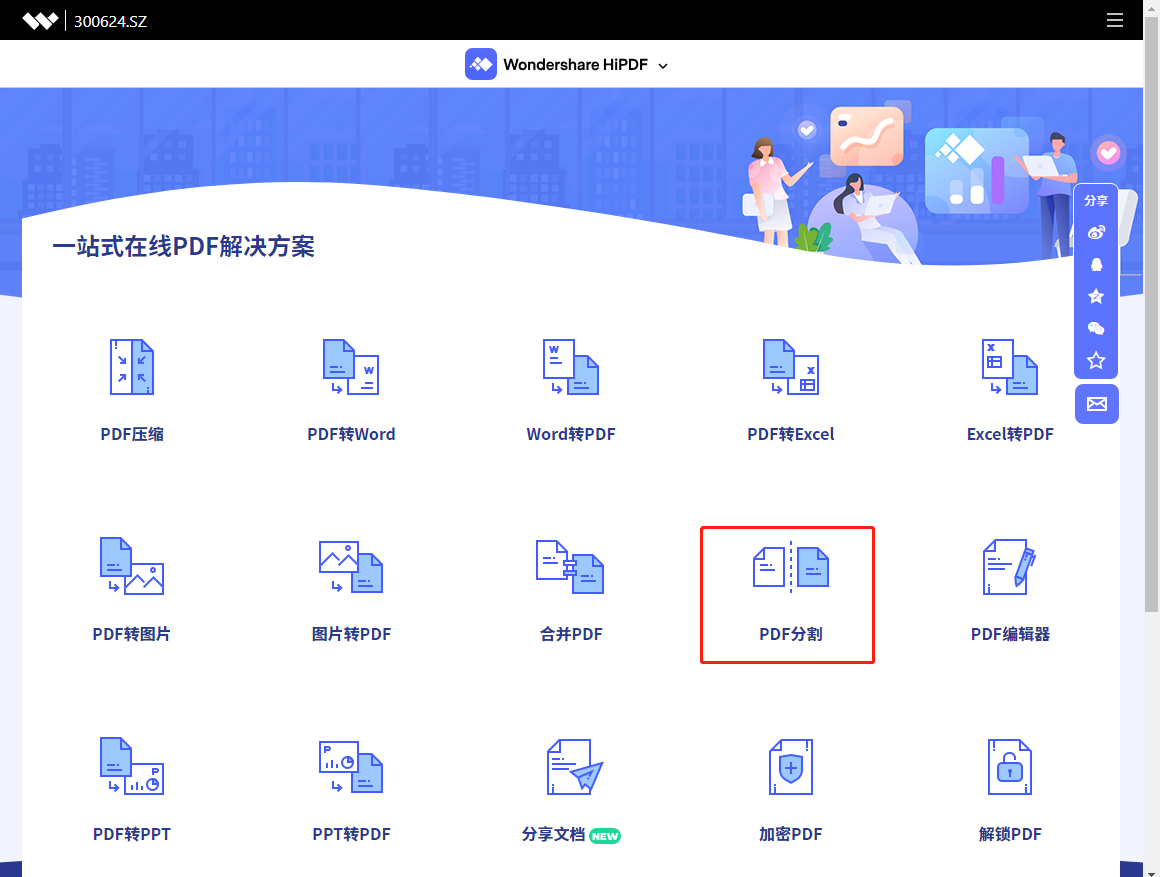Viewport: 1160px width, 877px height.
Task: Share via the QQ penguin icon
Action: click(1096, 265)
